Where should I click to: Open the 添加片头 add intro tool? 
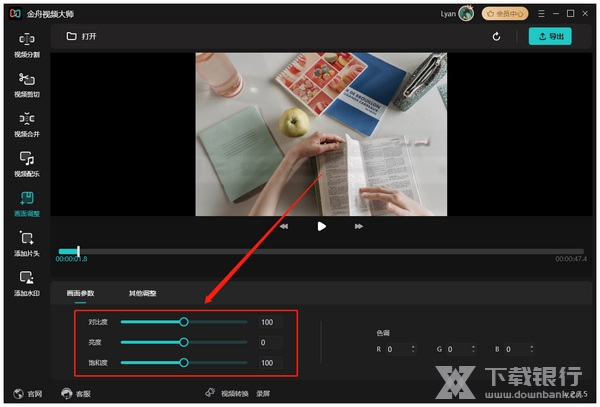[x=27, y=244]
